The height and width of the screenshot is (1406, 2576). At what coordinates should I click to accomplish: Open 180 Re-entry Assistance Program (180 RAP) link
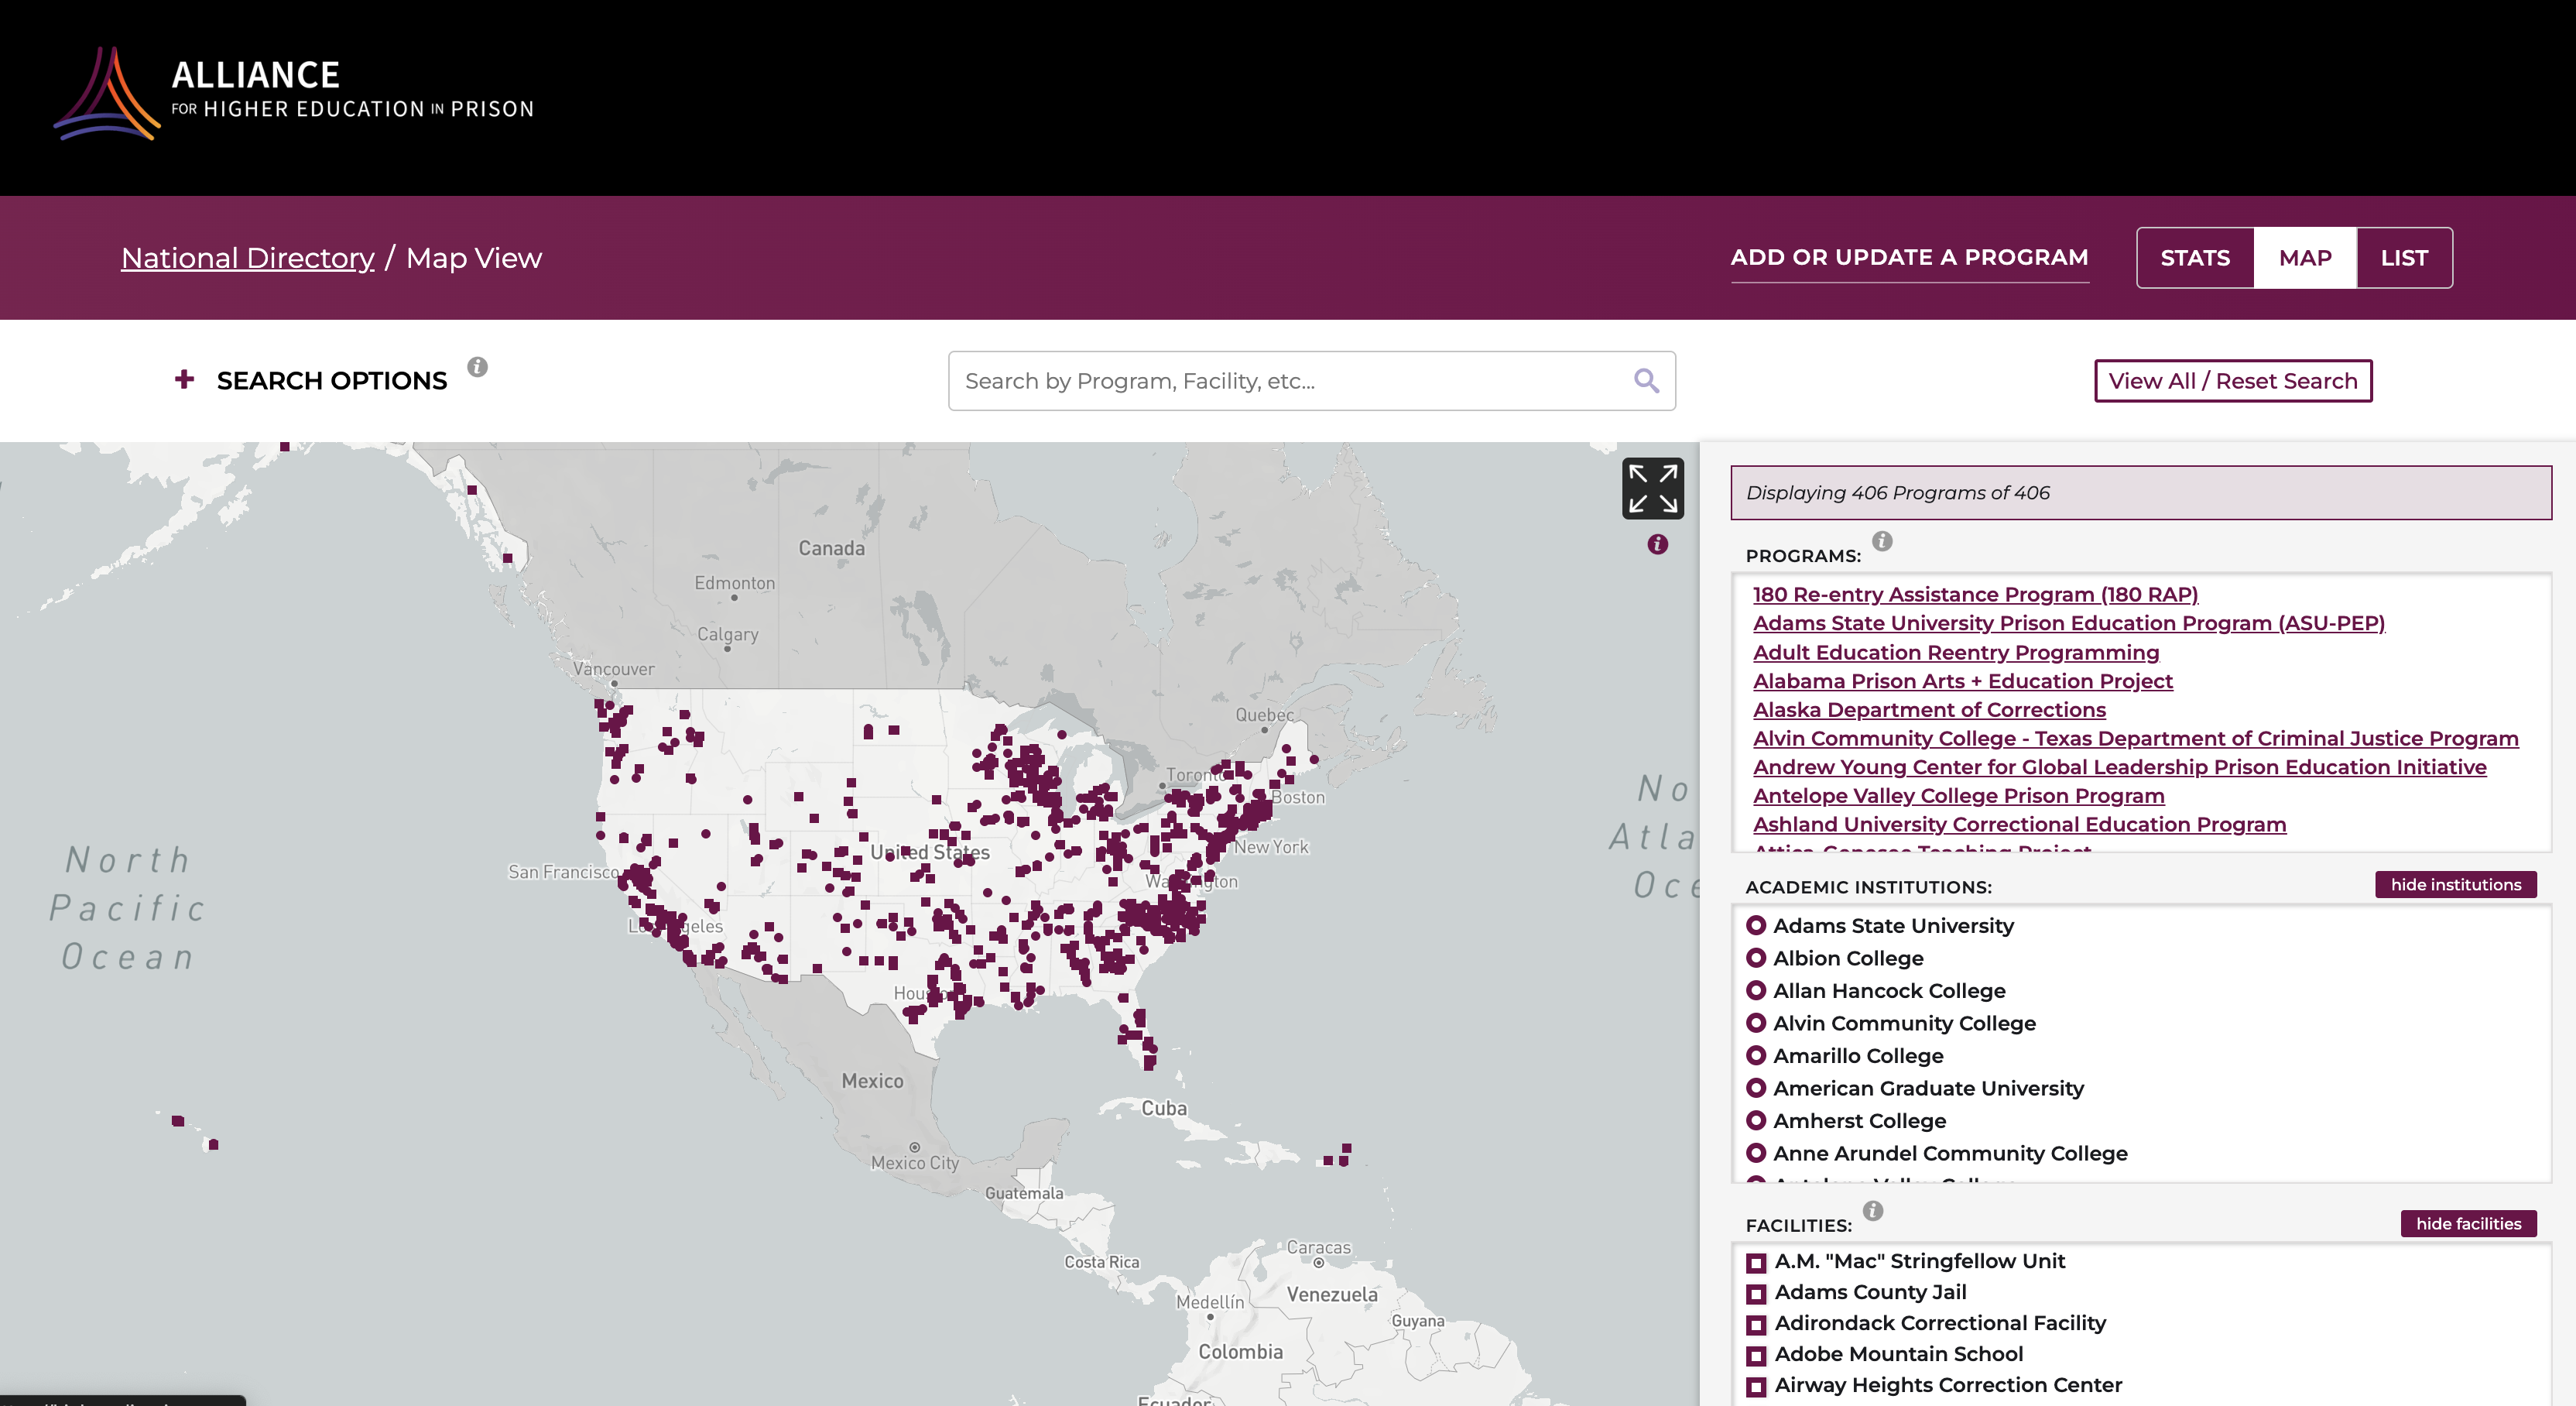tap(1975, 594)
